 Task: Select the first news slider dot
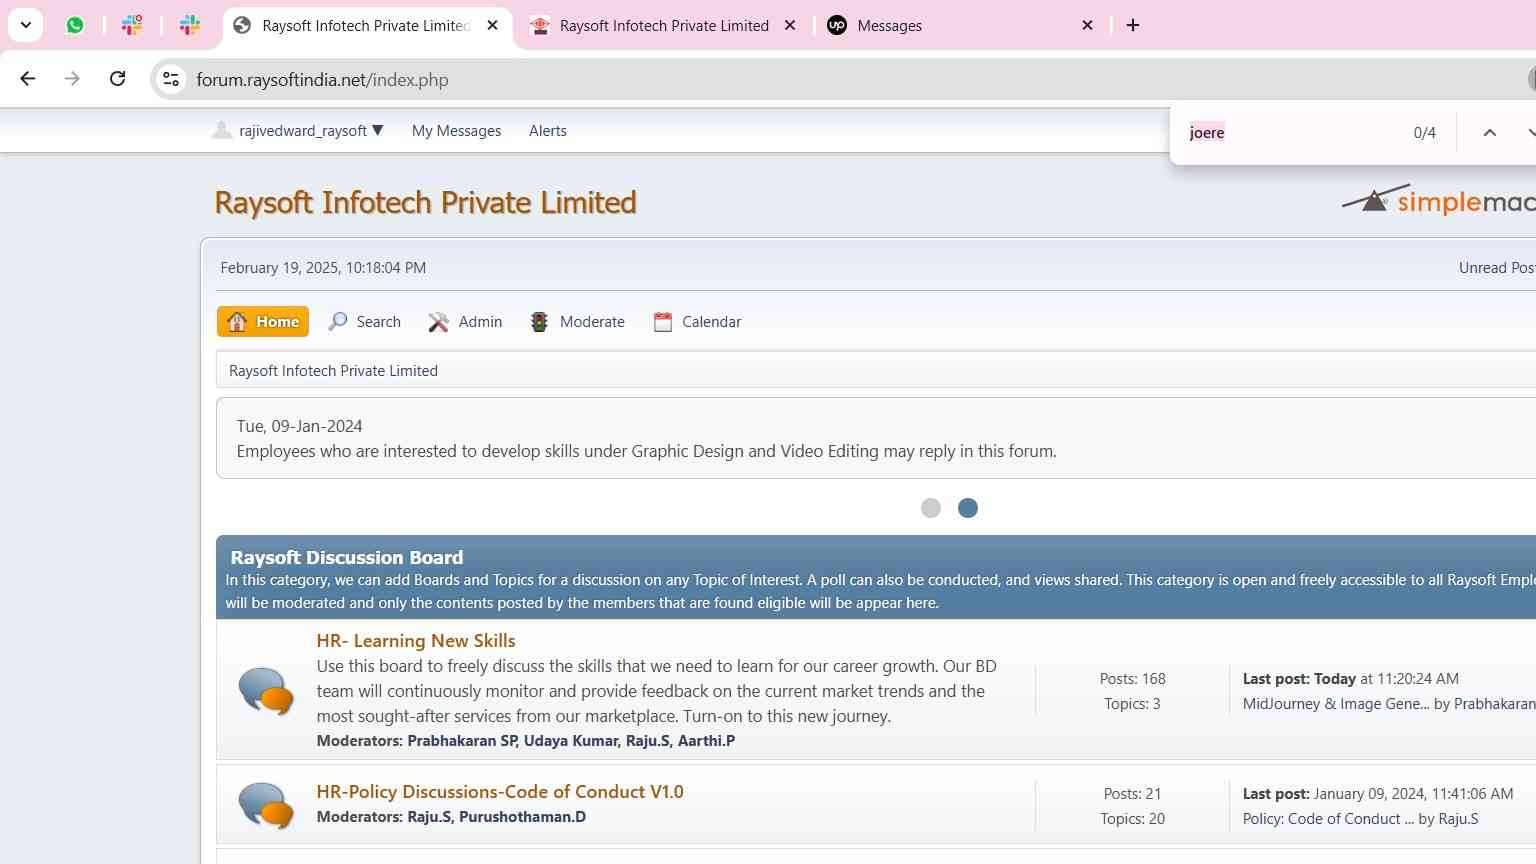click(x=931, y=508)
